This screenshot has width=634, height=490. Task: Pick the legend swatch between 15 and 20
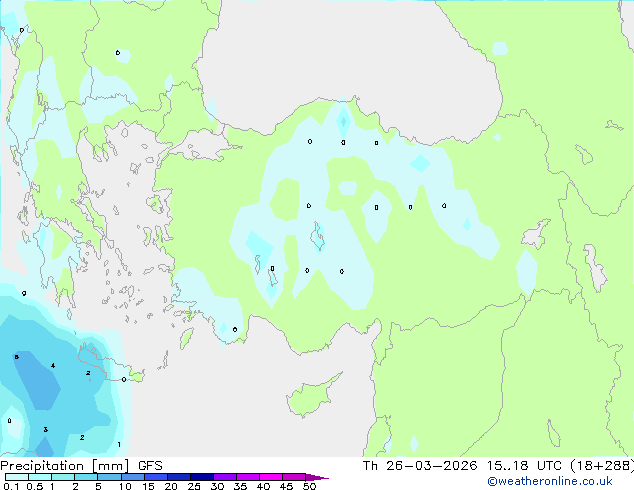tap(155, 477)
